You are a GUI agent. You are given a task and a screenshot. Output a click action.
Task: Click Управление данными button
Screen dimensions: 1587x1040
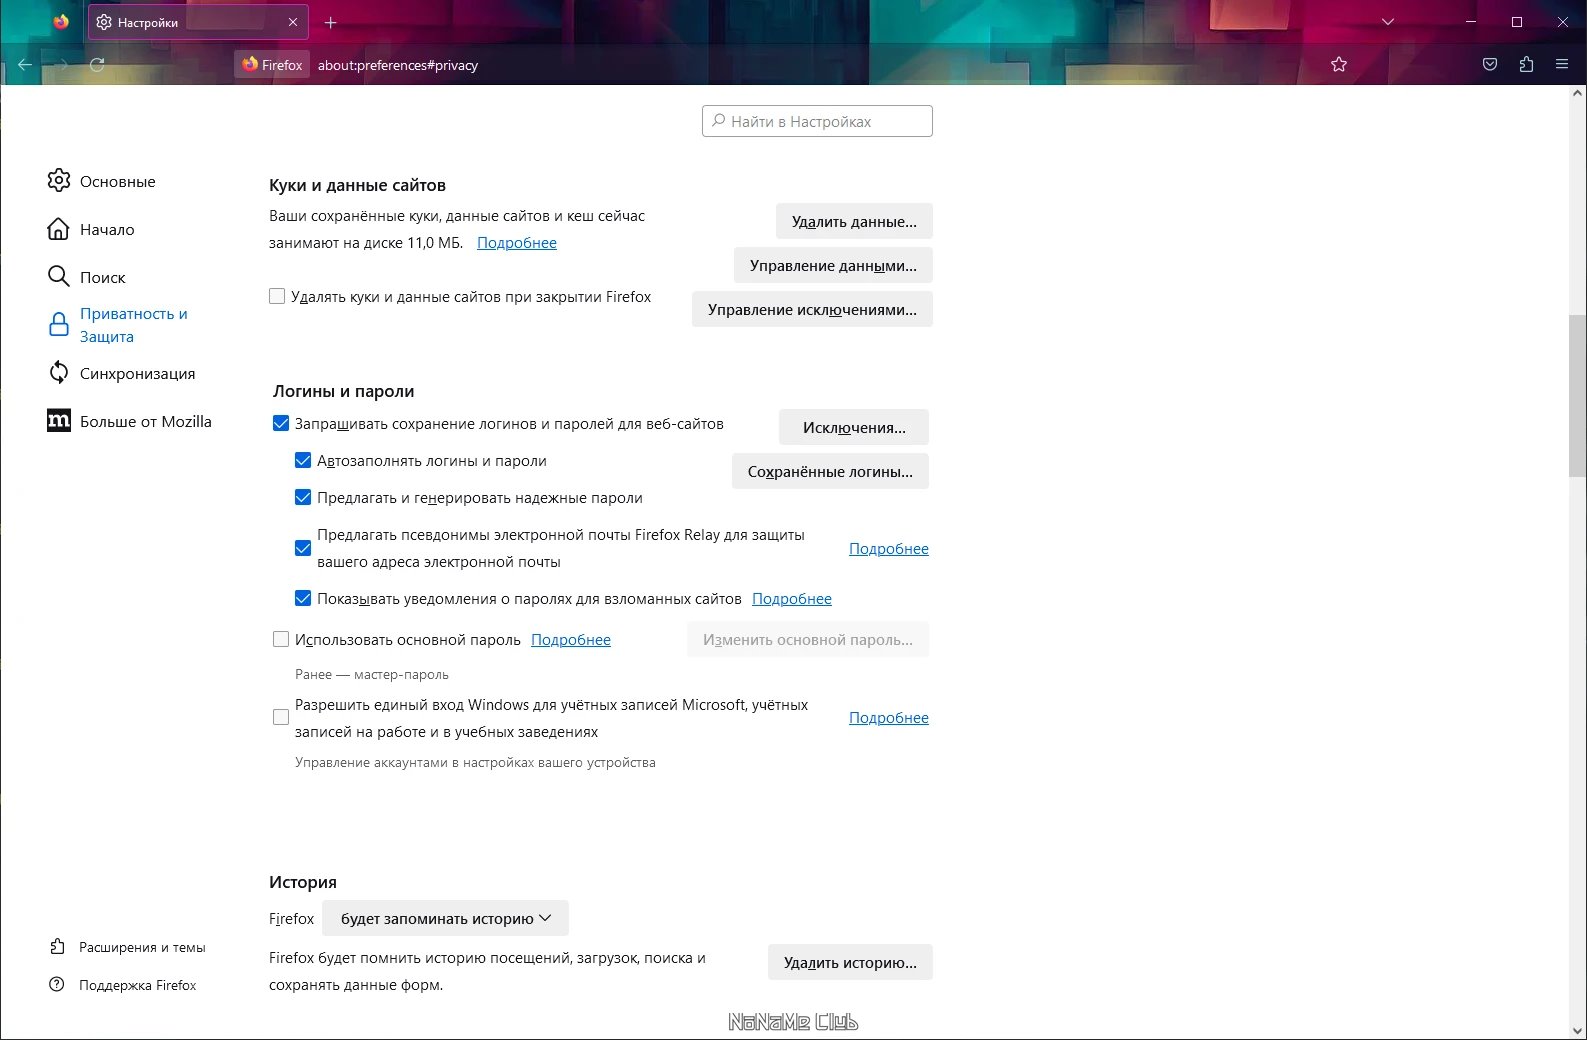[x=833, y=265]
